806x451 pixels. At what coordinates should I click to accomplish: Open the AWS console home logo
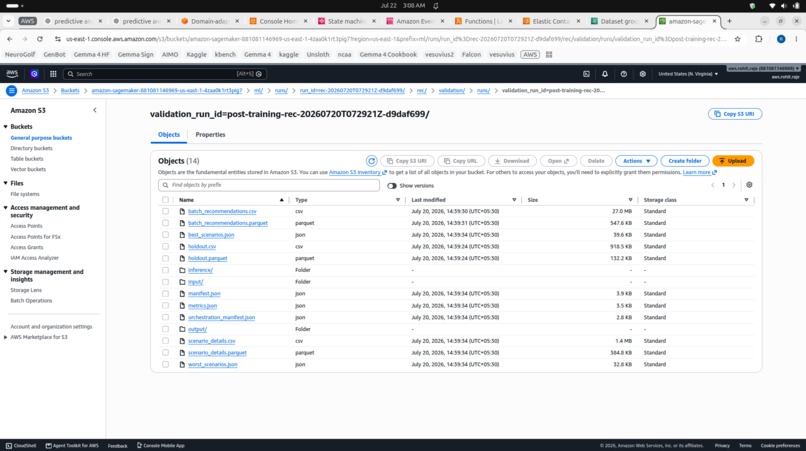click(12, 74)
